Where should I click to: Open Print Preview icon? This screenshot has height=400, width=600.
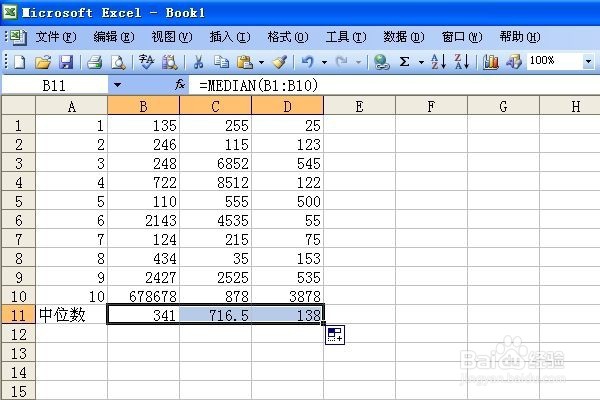click(118, 62)
